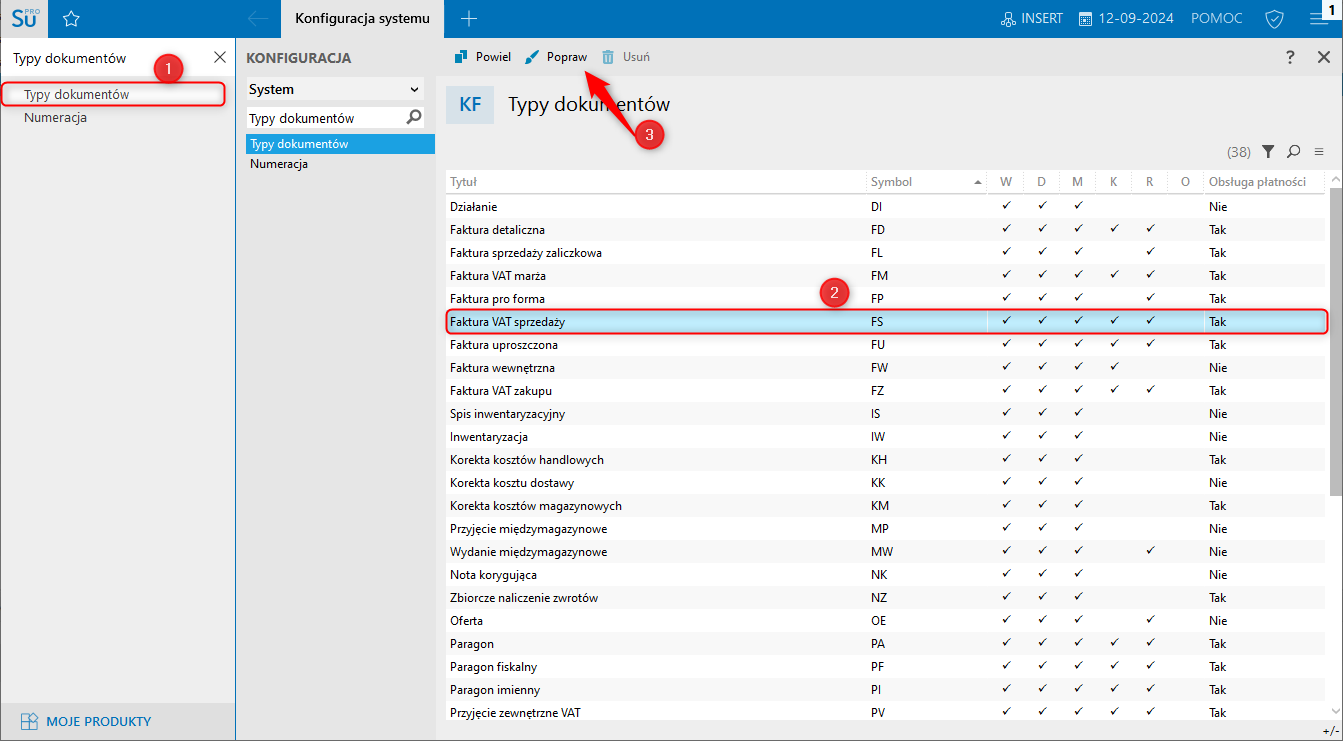Click the search magnifier in Konfiguracja panel
The image size is (1343, 741).
pos(414,118)
